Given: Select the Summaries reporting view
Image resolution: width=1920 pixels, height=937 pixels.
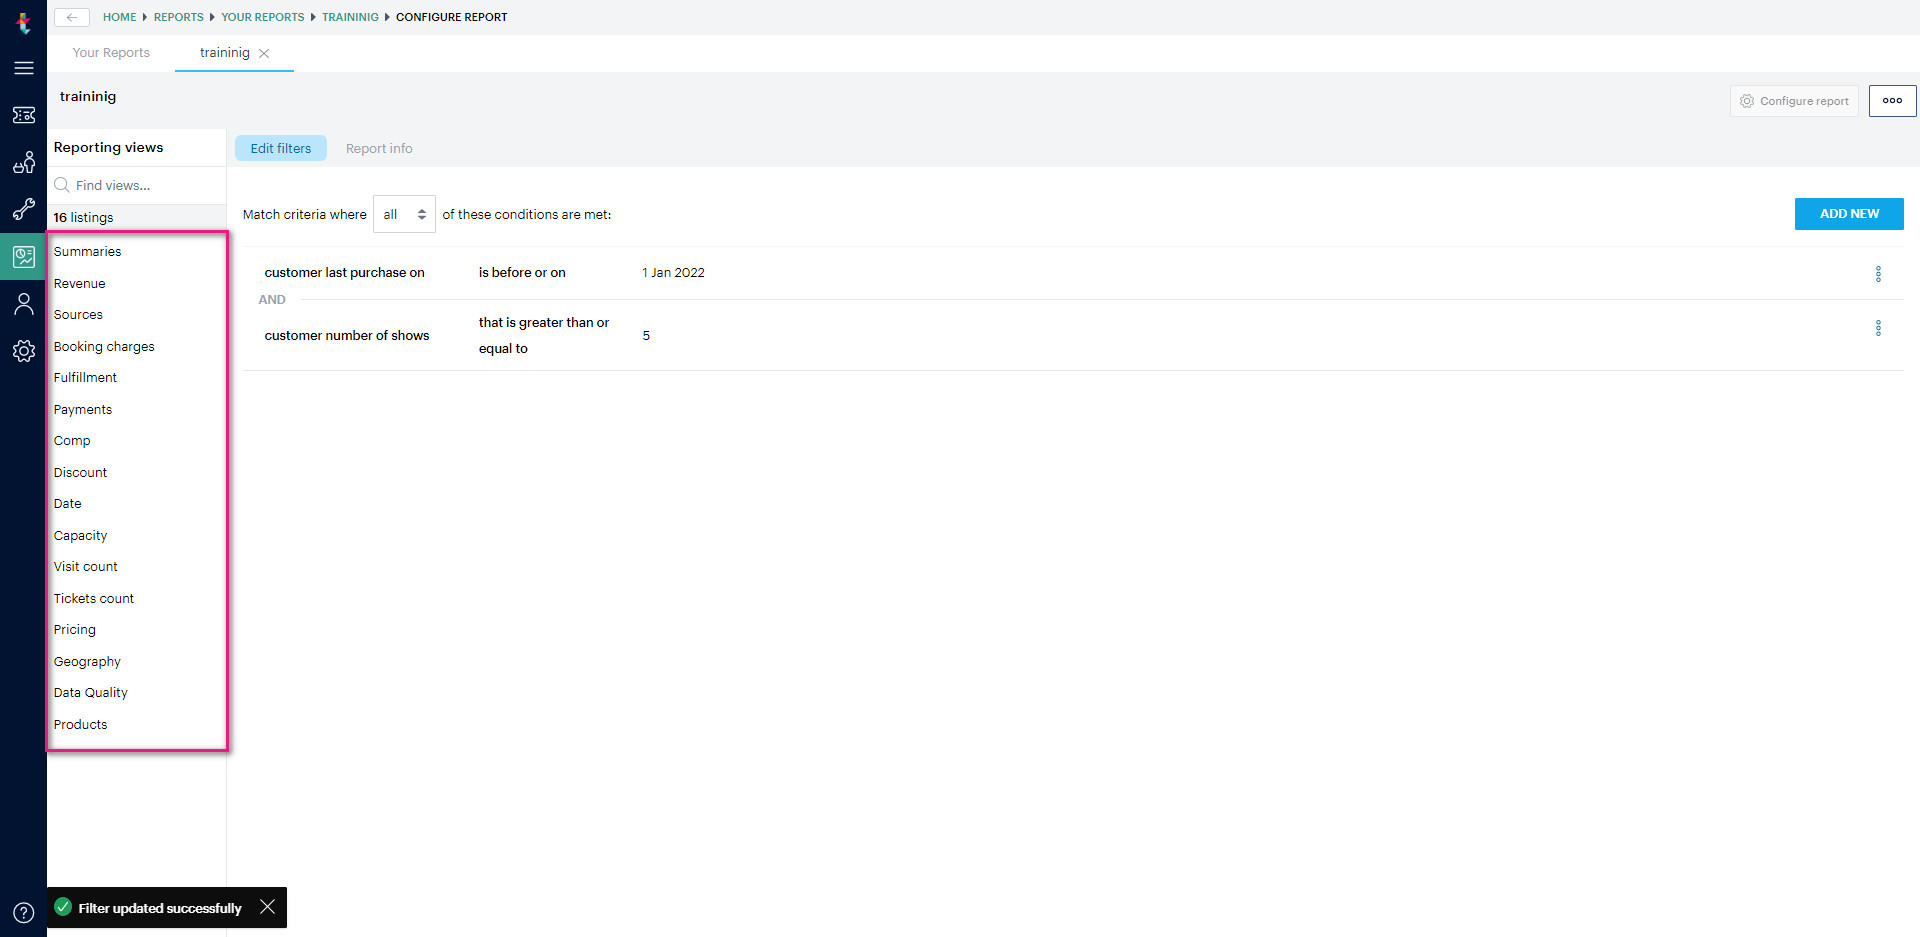Looking at the screenshot, I should pos(87,252).
